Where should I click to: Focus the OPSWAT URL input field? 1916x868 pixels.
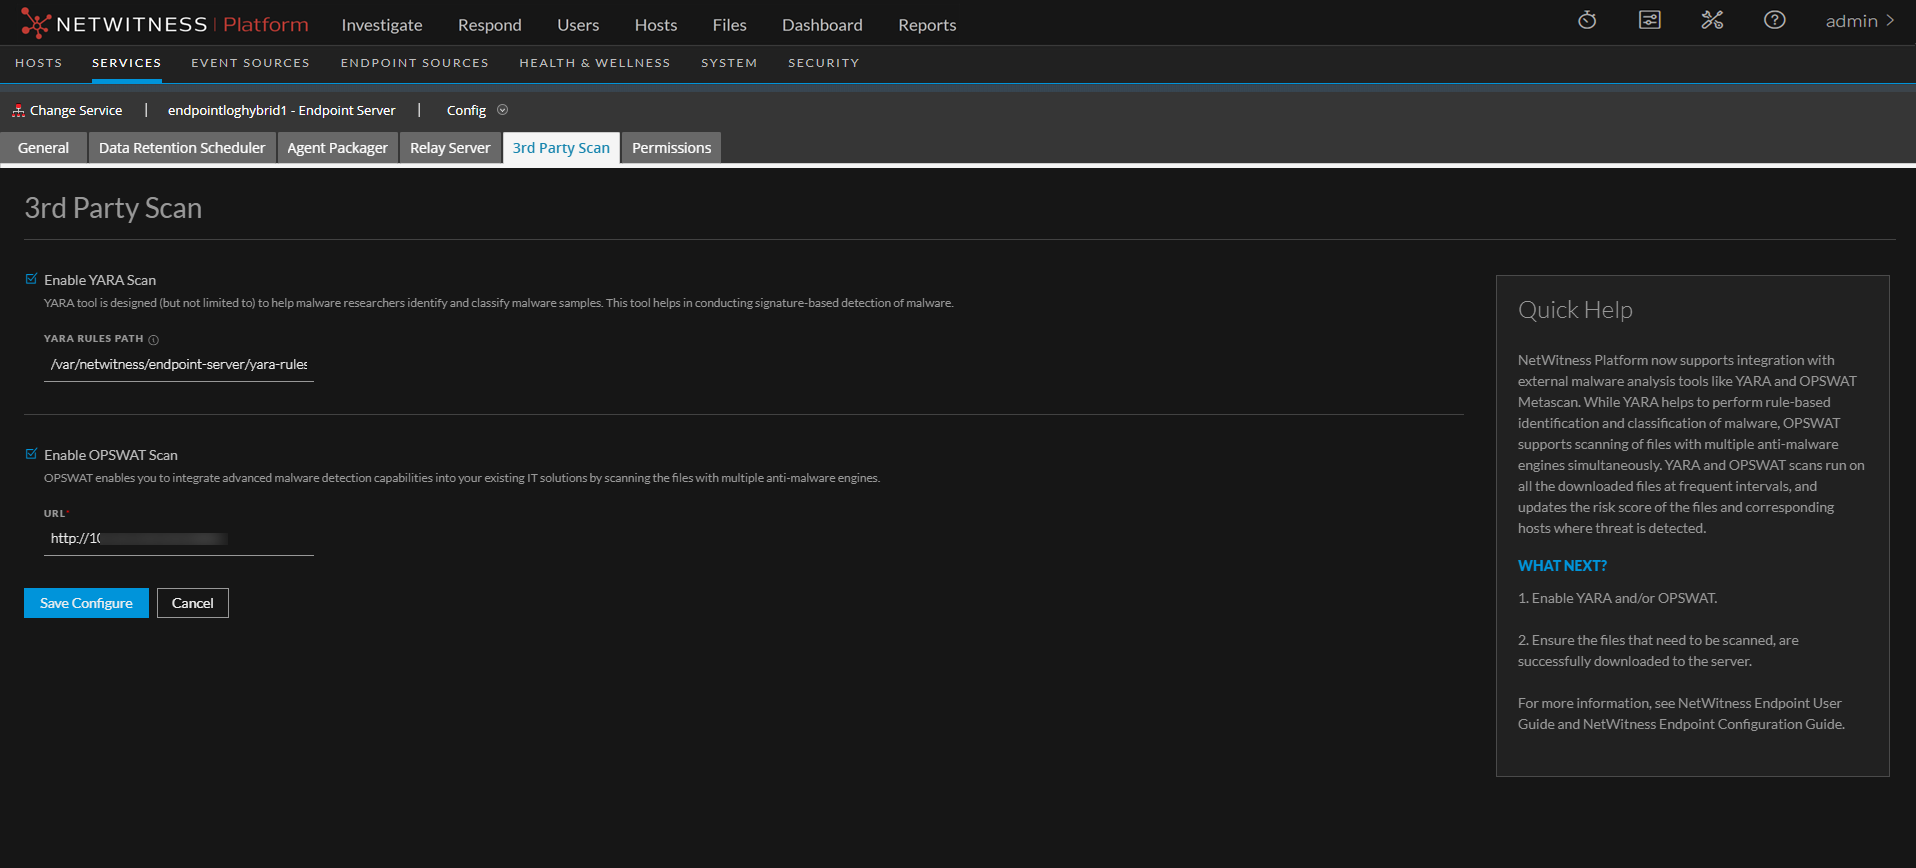pyautogui.click(x=178, y=539)
